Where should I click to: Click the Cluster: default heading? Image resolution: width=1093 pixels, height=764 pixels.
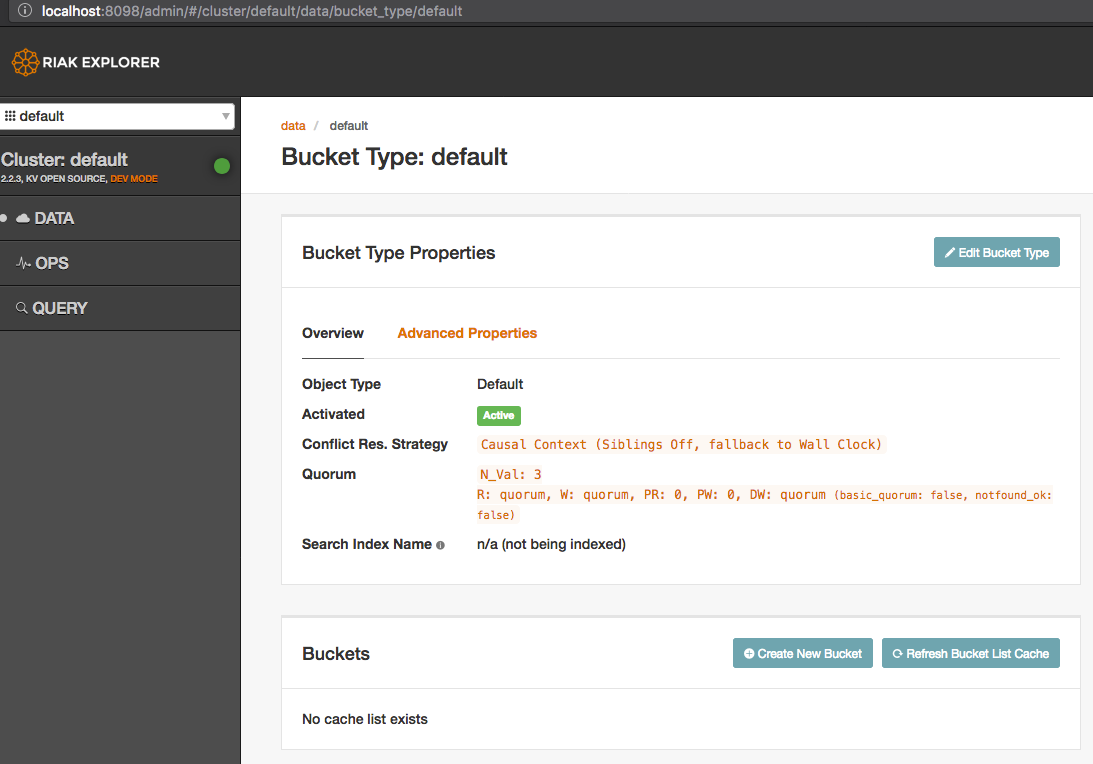[x=64, y=160]
